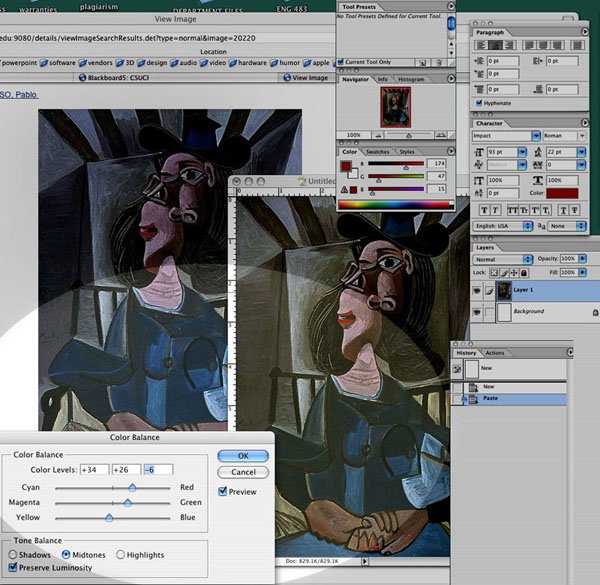Select the Shadows tone balance option

13,554
